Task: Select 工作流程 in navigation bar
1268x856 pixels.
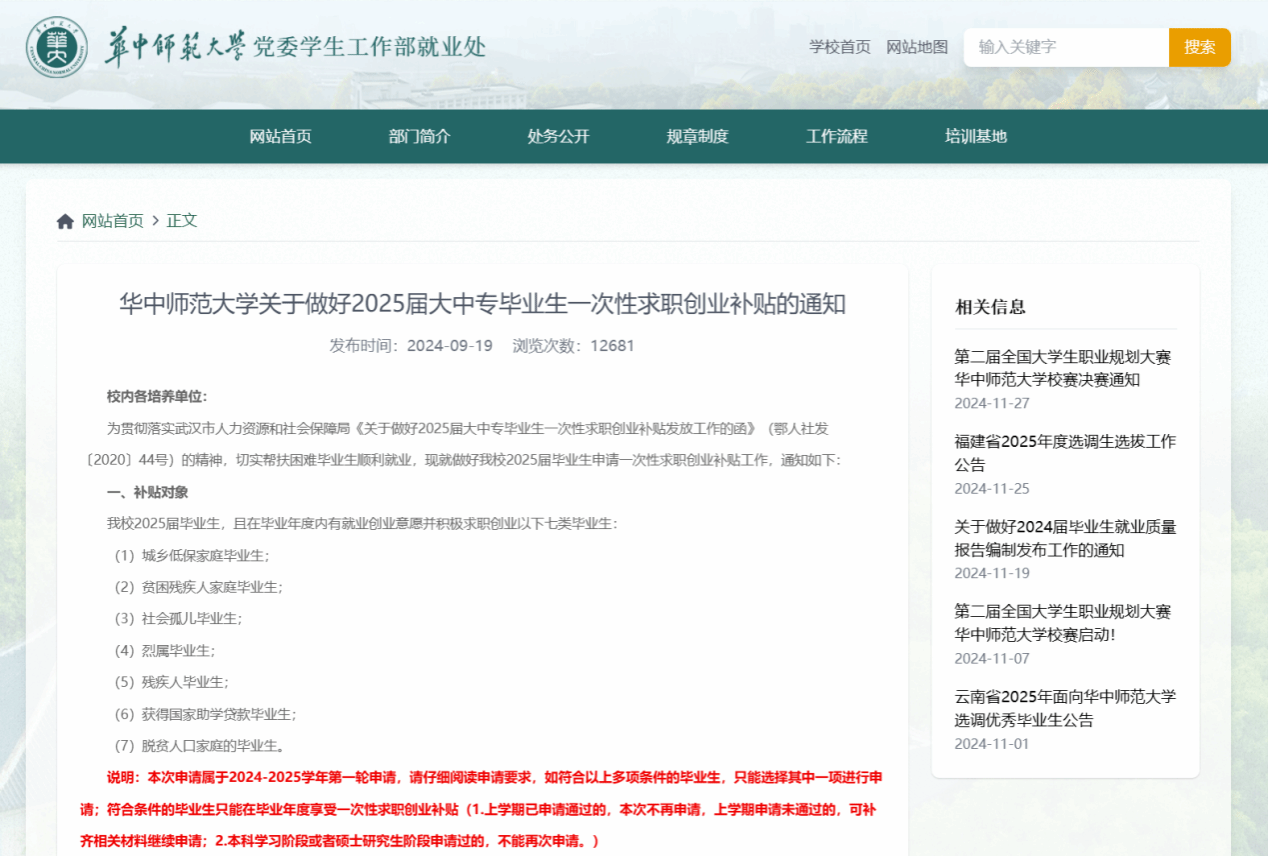Action: point(836,137)
